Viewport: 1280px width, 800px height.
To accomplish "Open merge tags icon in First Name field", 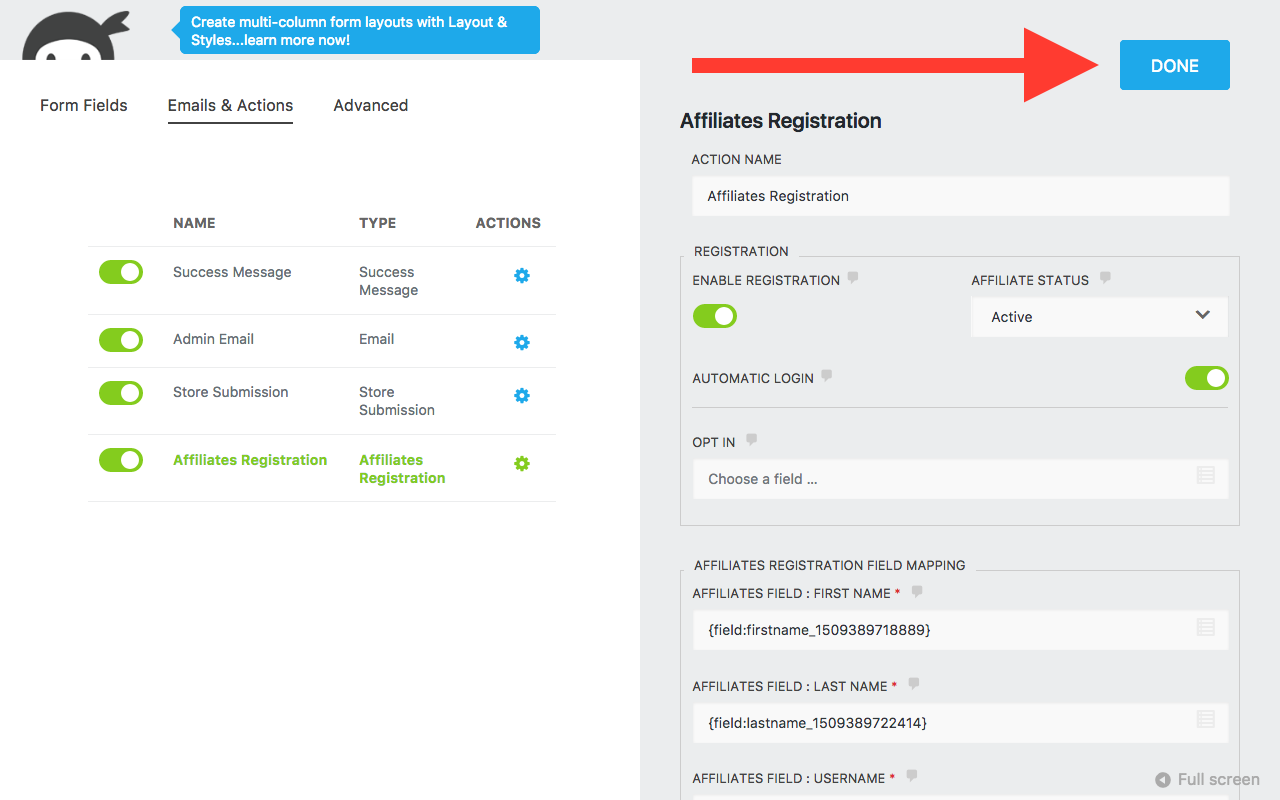I will tap(1206, 628).
